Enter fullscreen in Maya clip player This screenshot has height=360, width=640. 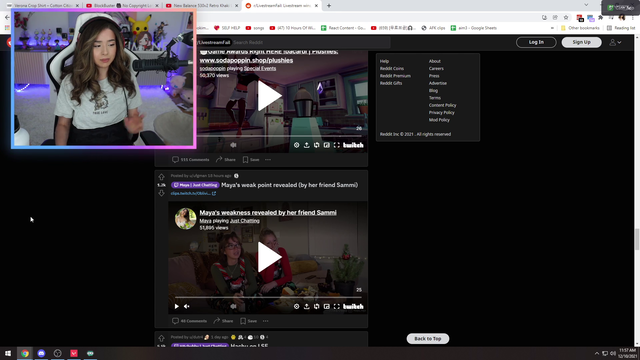click(337, 306)
